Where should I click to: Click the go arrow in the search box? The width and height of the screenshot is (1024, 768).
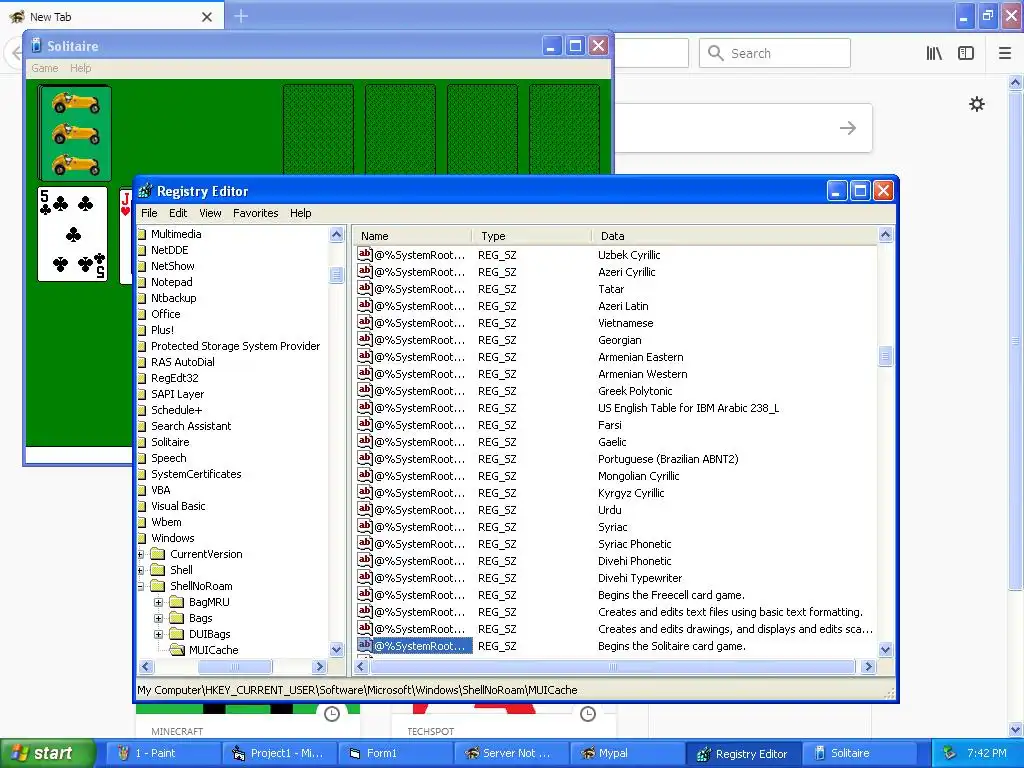[848, 128]
